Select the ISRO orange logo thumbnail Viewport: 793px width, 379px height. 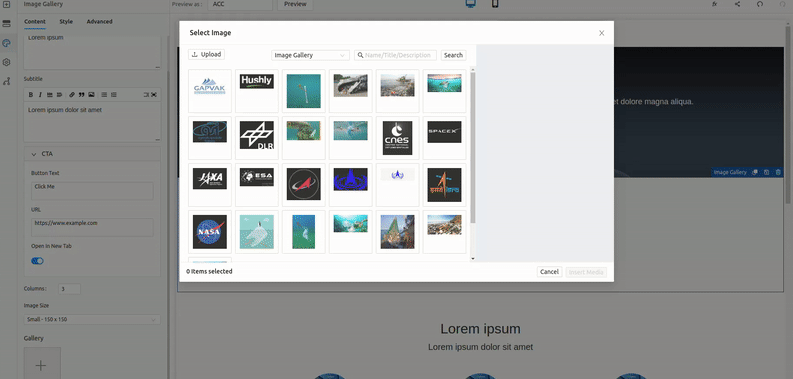click(445, 185)
